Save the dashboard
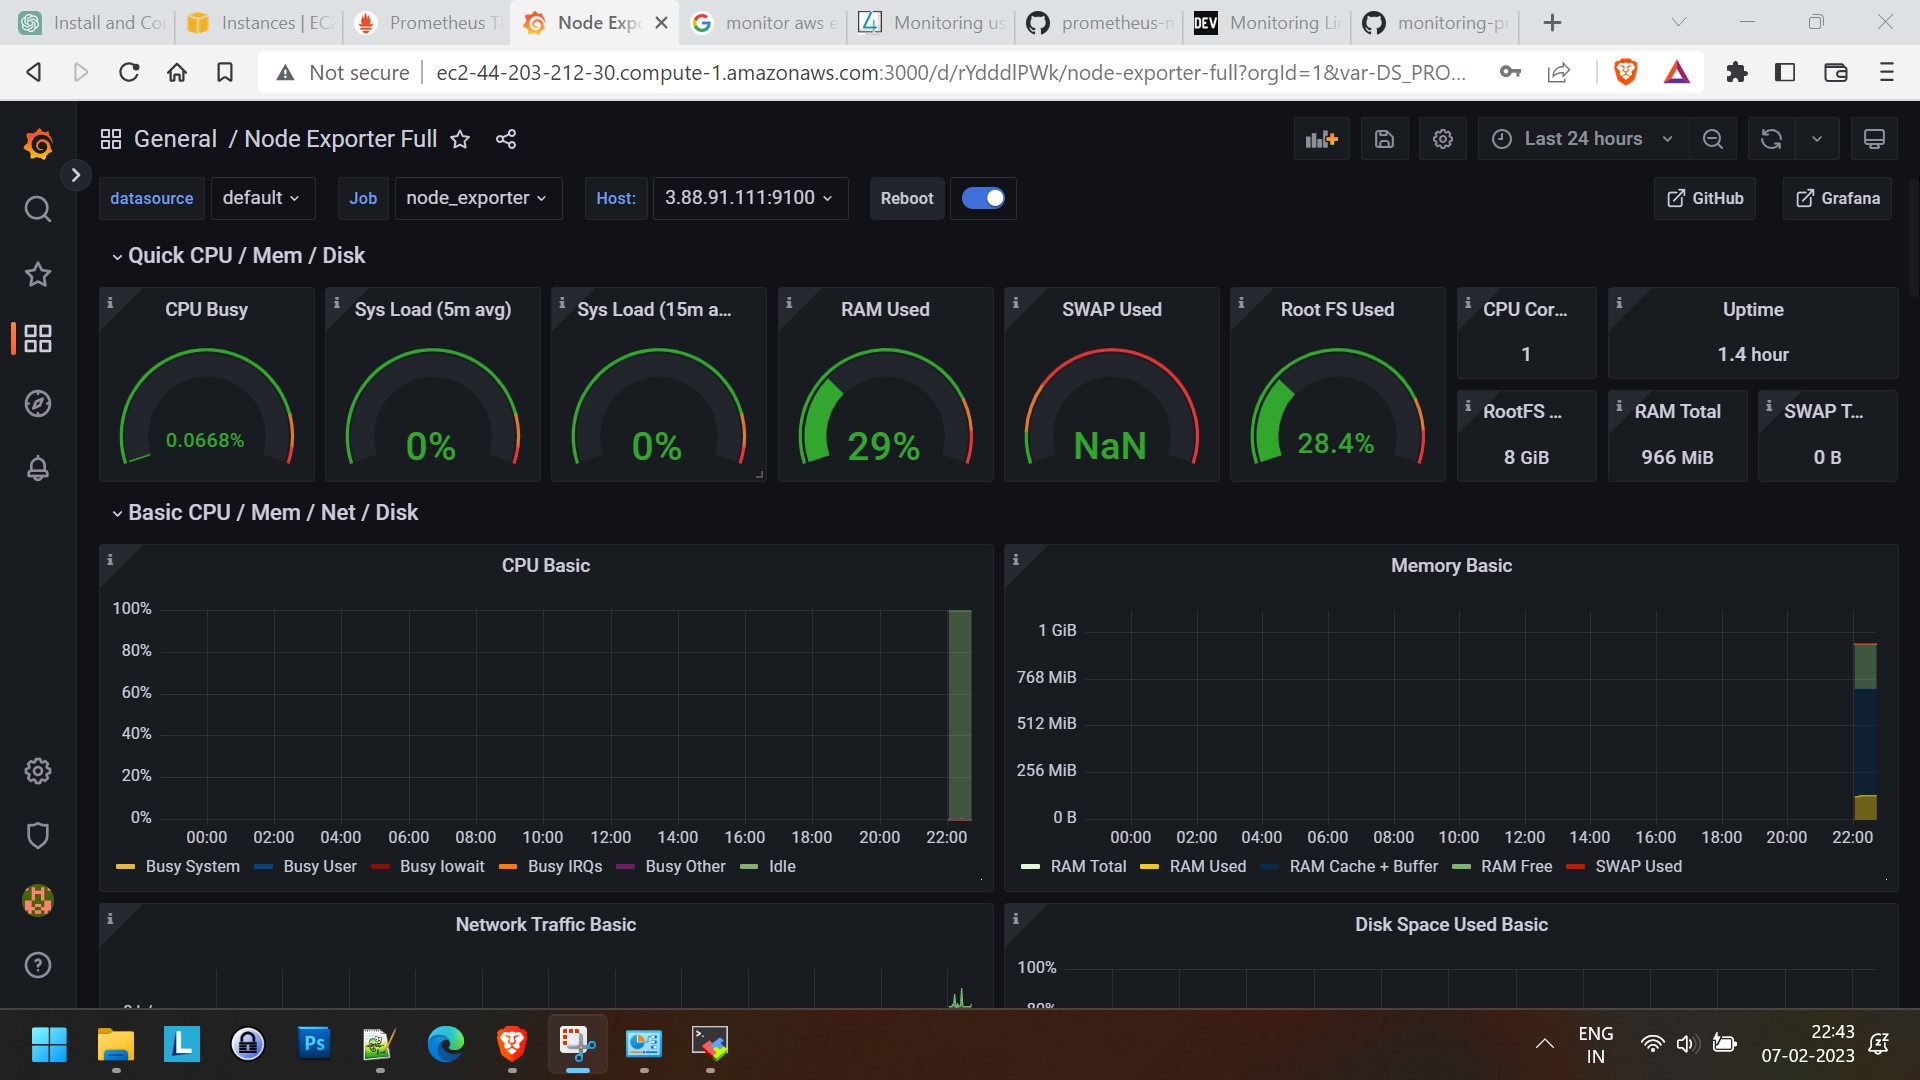 tap(1384, 139)
